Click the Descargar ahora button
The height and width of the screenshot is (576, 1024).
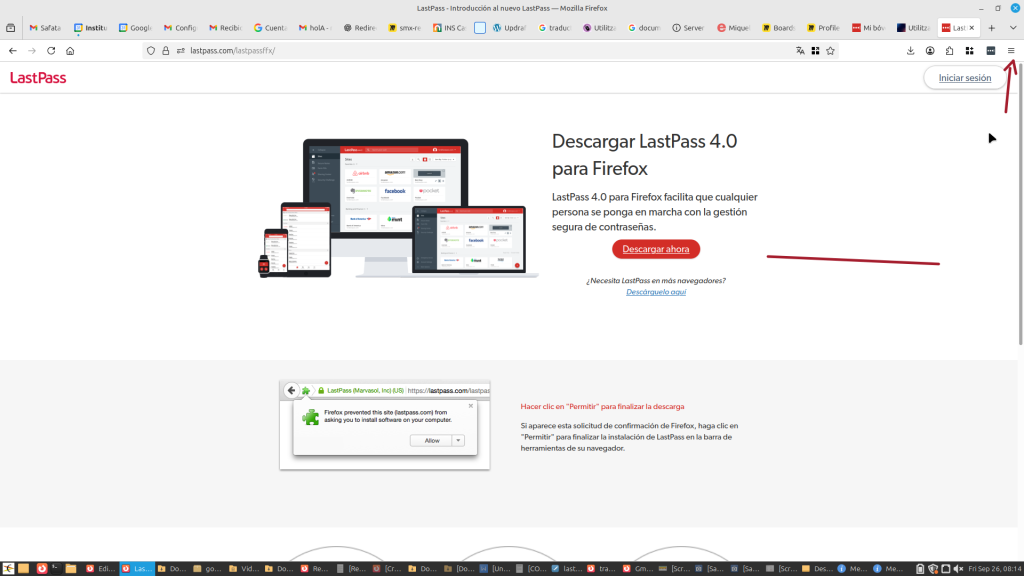pos(656,249)
